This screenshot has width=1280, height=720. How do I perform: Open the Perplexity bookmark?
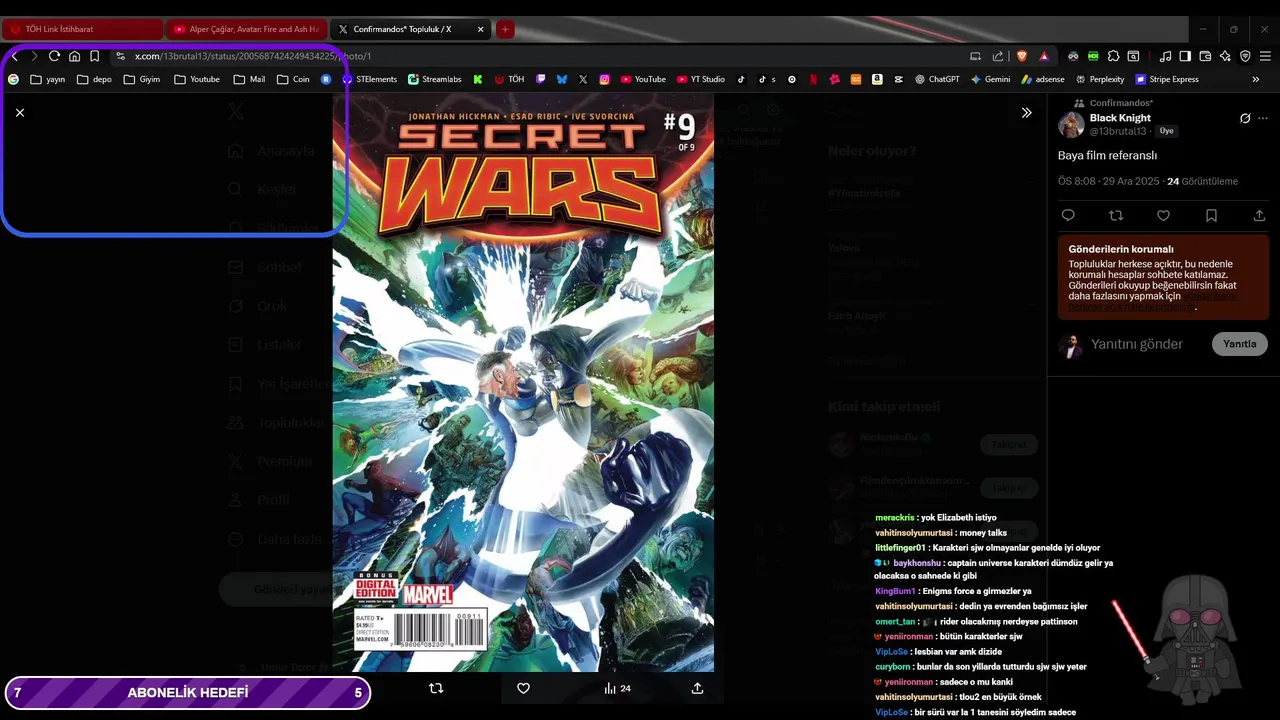(x=1100, y=79)
